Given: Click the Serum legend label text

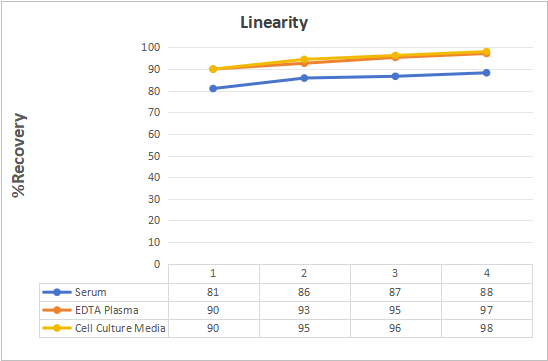Looking at the screenshot, I should [x=91, y=292].
